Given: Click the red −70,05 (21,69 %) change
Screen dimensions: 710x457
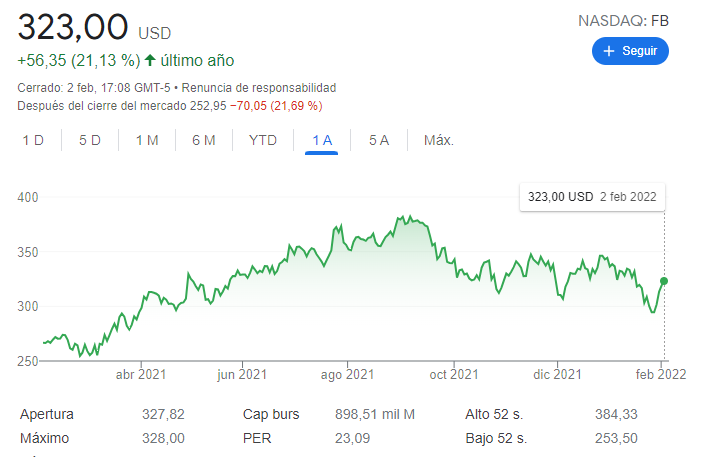Looking at the screenshot, I should [276, 106].
